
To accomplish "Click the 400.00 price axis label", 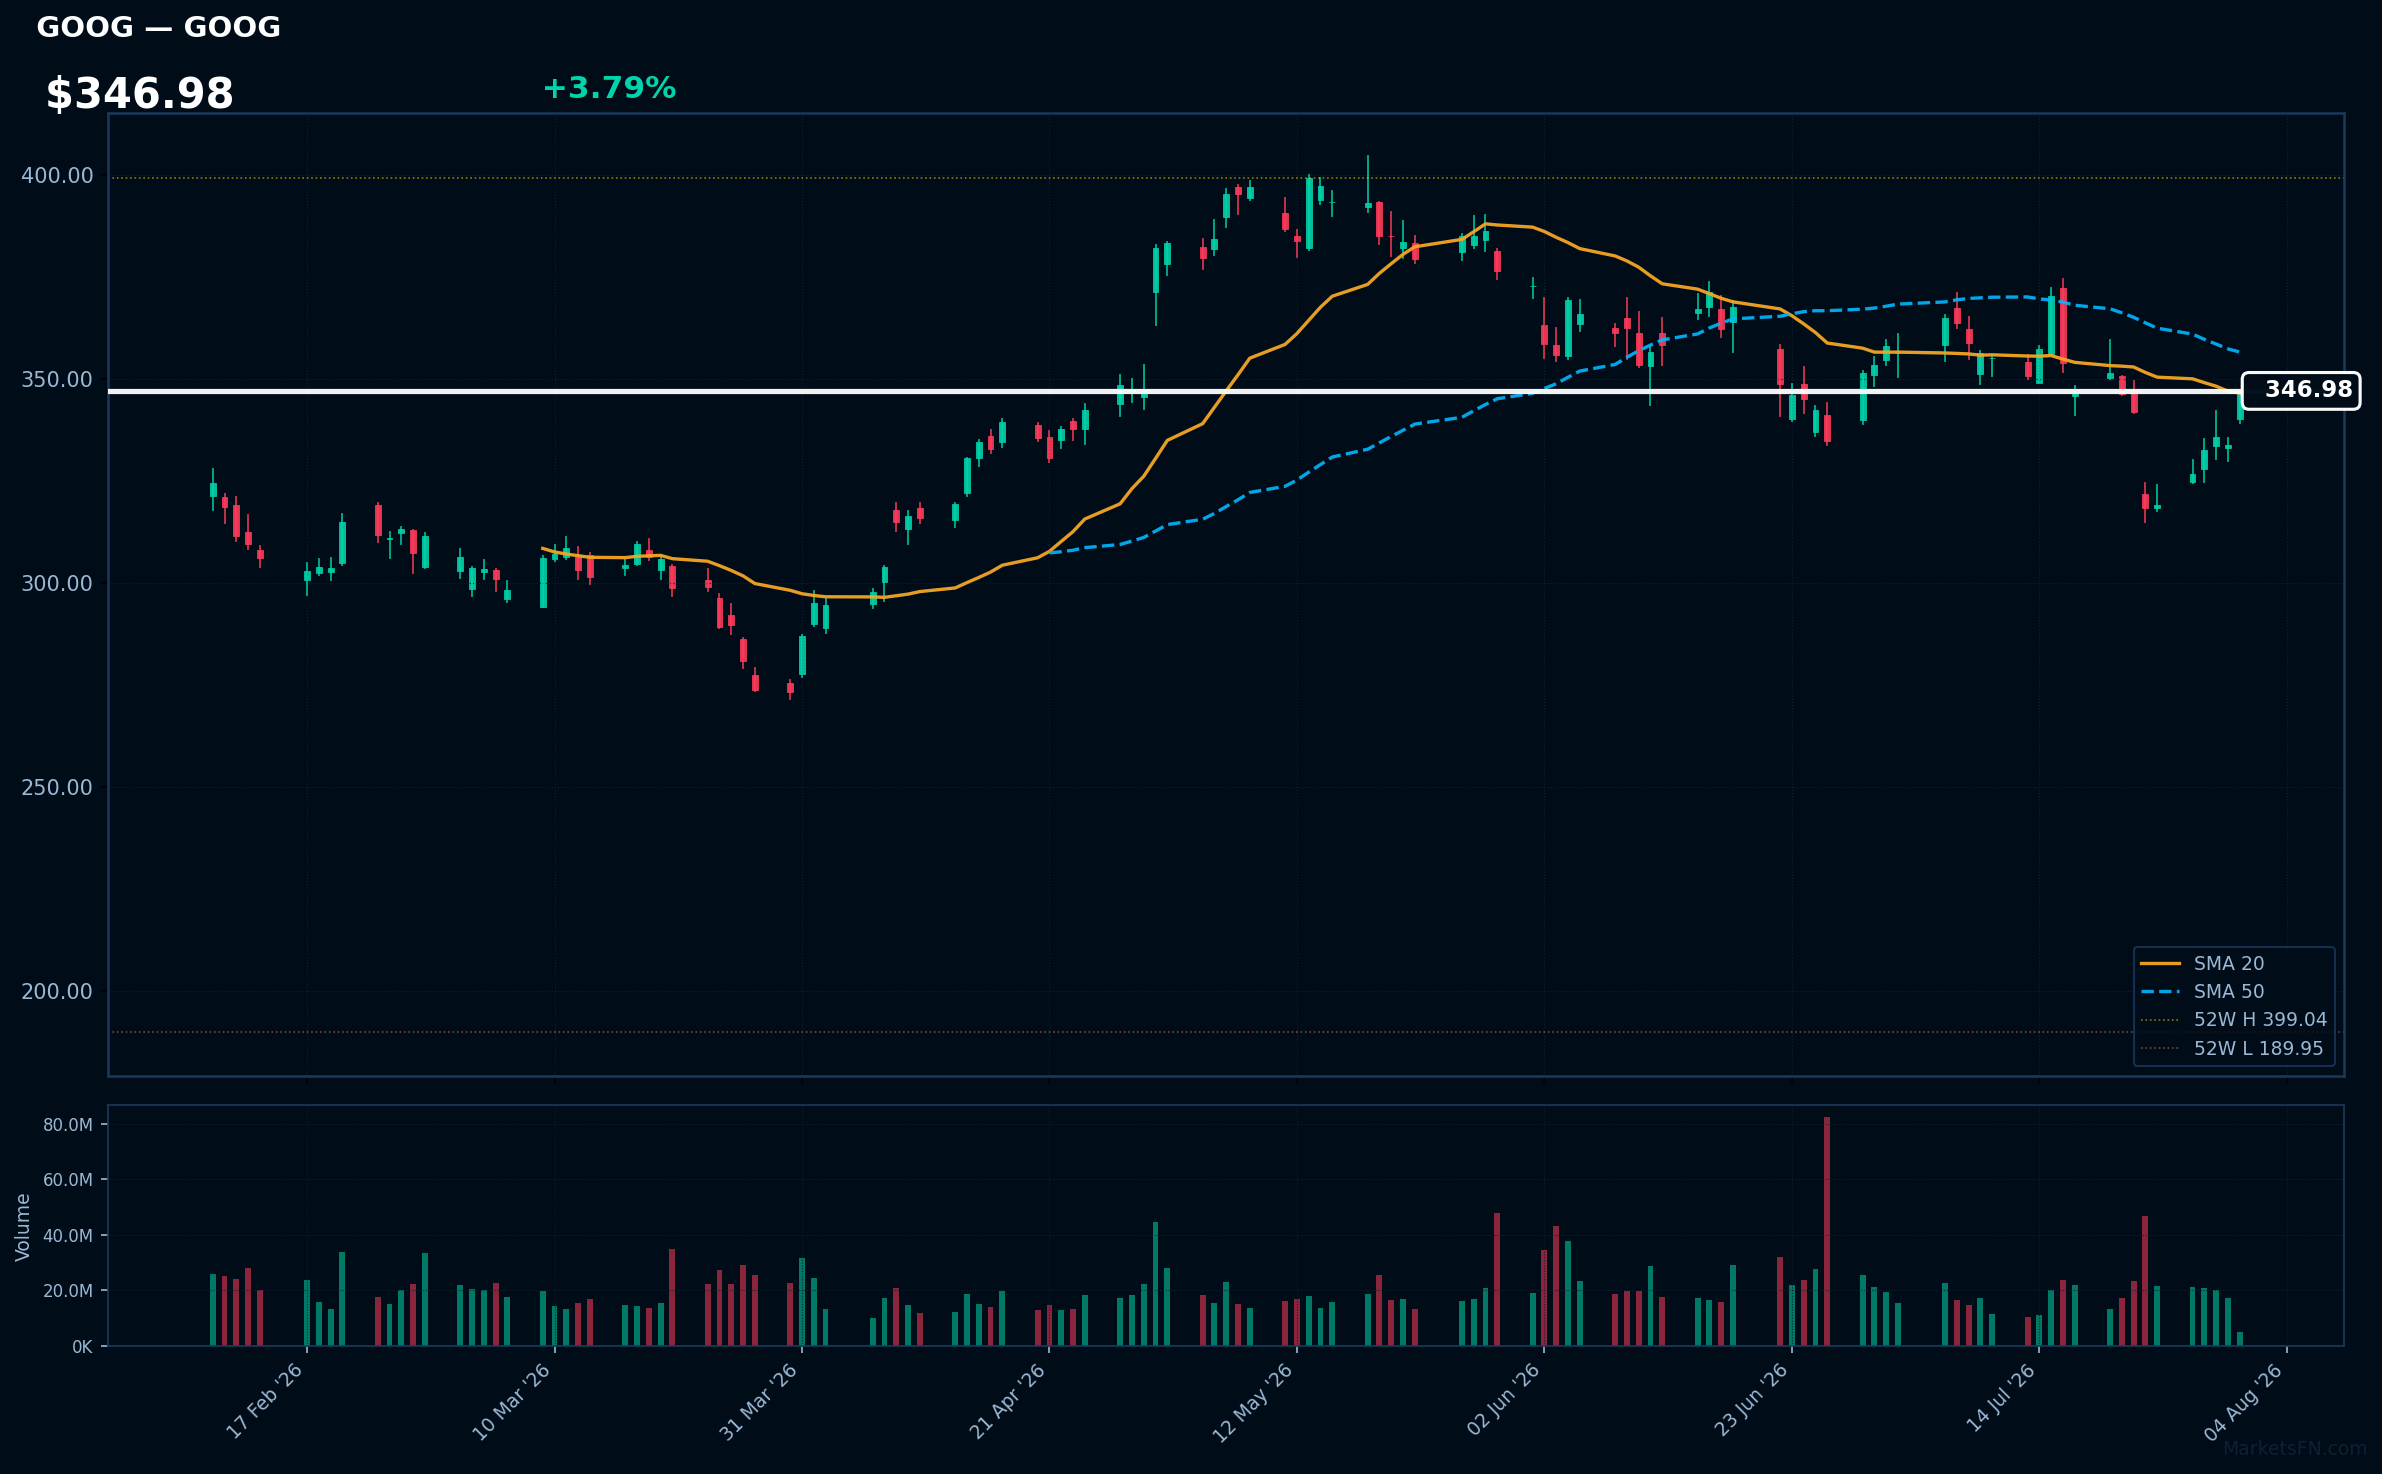I will 57,175.
